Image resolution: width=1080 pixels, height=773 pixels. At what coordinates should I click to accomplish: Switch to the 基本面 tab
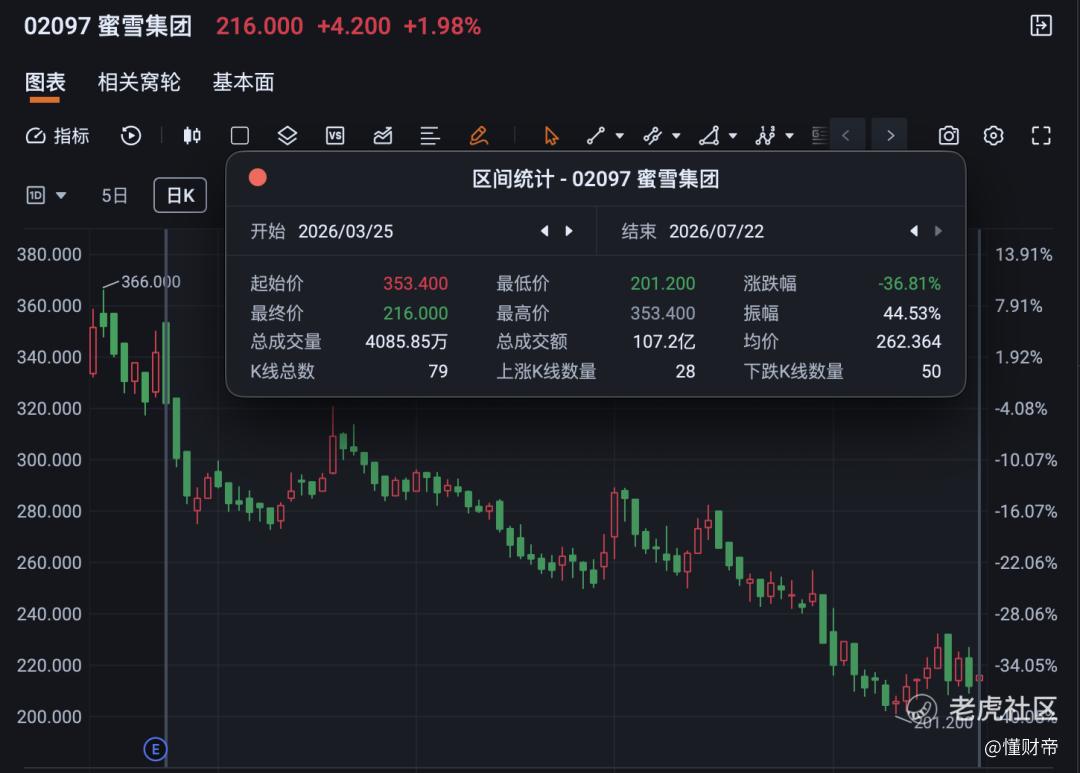[243, 83]
